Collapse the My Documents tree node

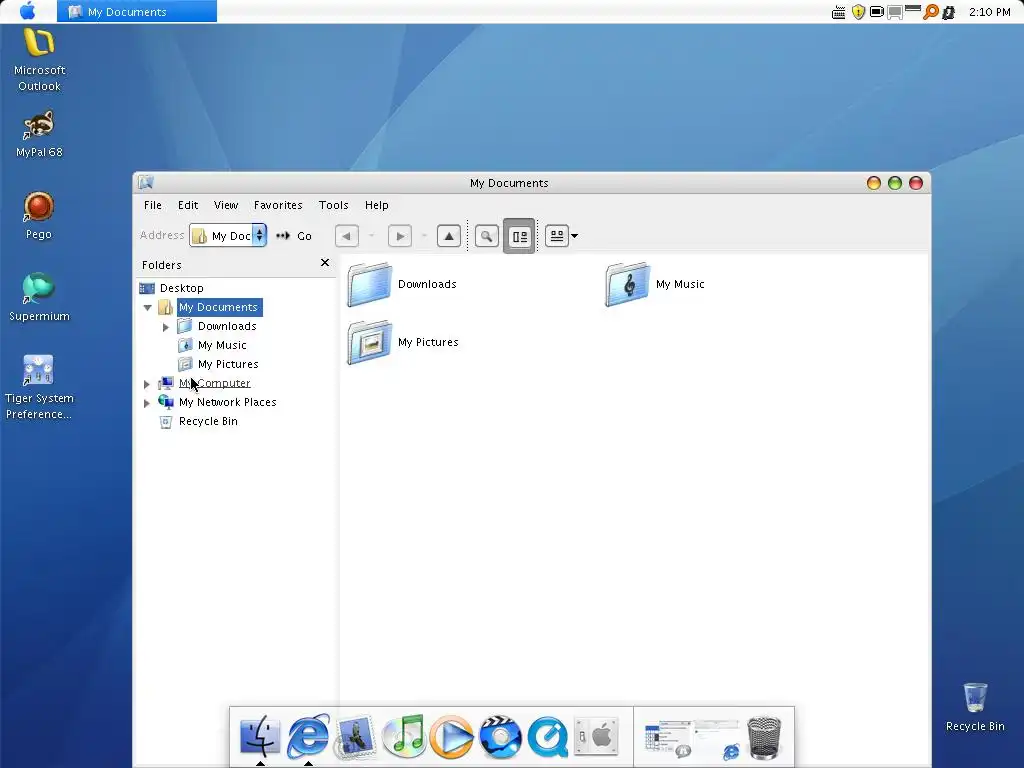pyautogui.click(x=148, y=308)
